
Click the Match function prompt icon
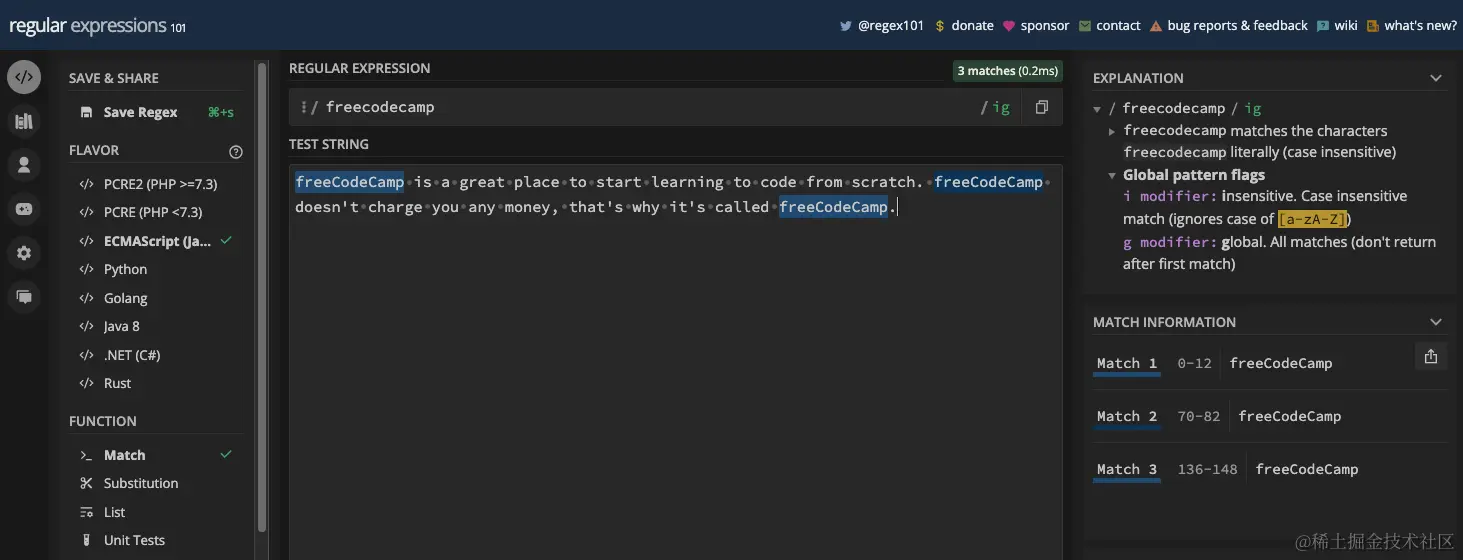tap(86, 455)
